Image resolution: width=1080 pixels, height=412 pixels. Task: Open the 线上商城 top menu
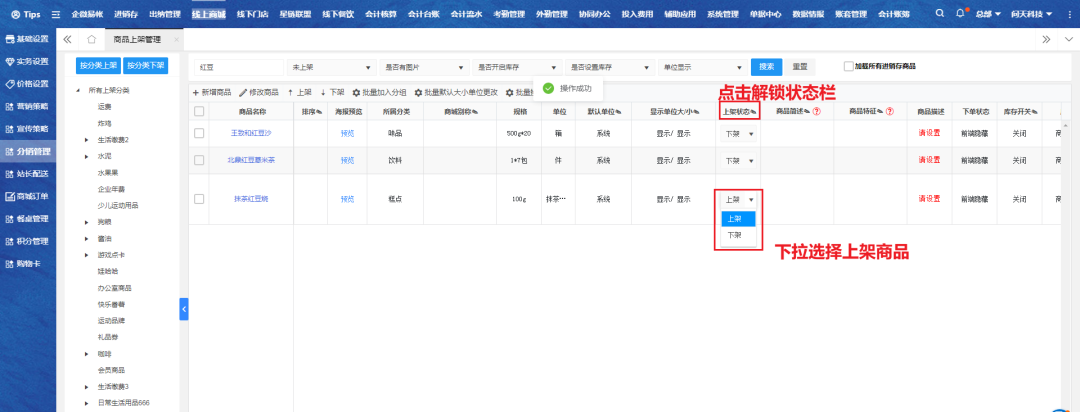click(x=208, y=14)
